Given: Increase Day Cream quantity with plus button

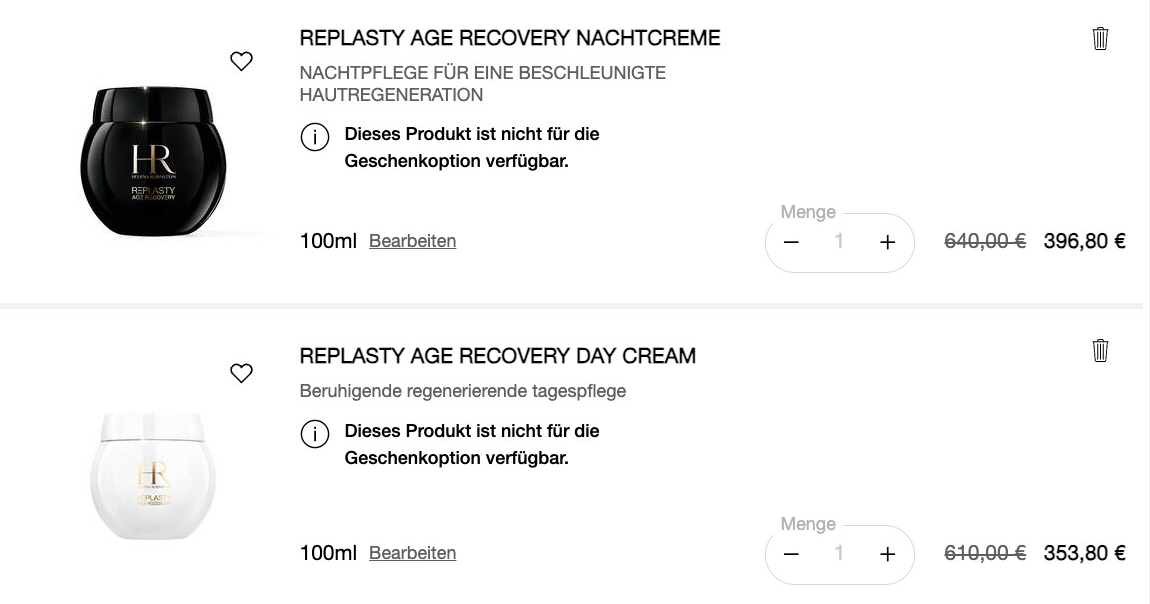Looking at the screenshot, I should click(x=887, y=554).
